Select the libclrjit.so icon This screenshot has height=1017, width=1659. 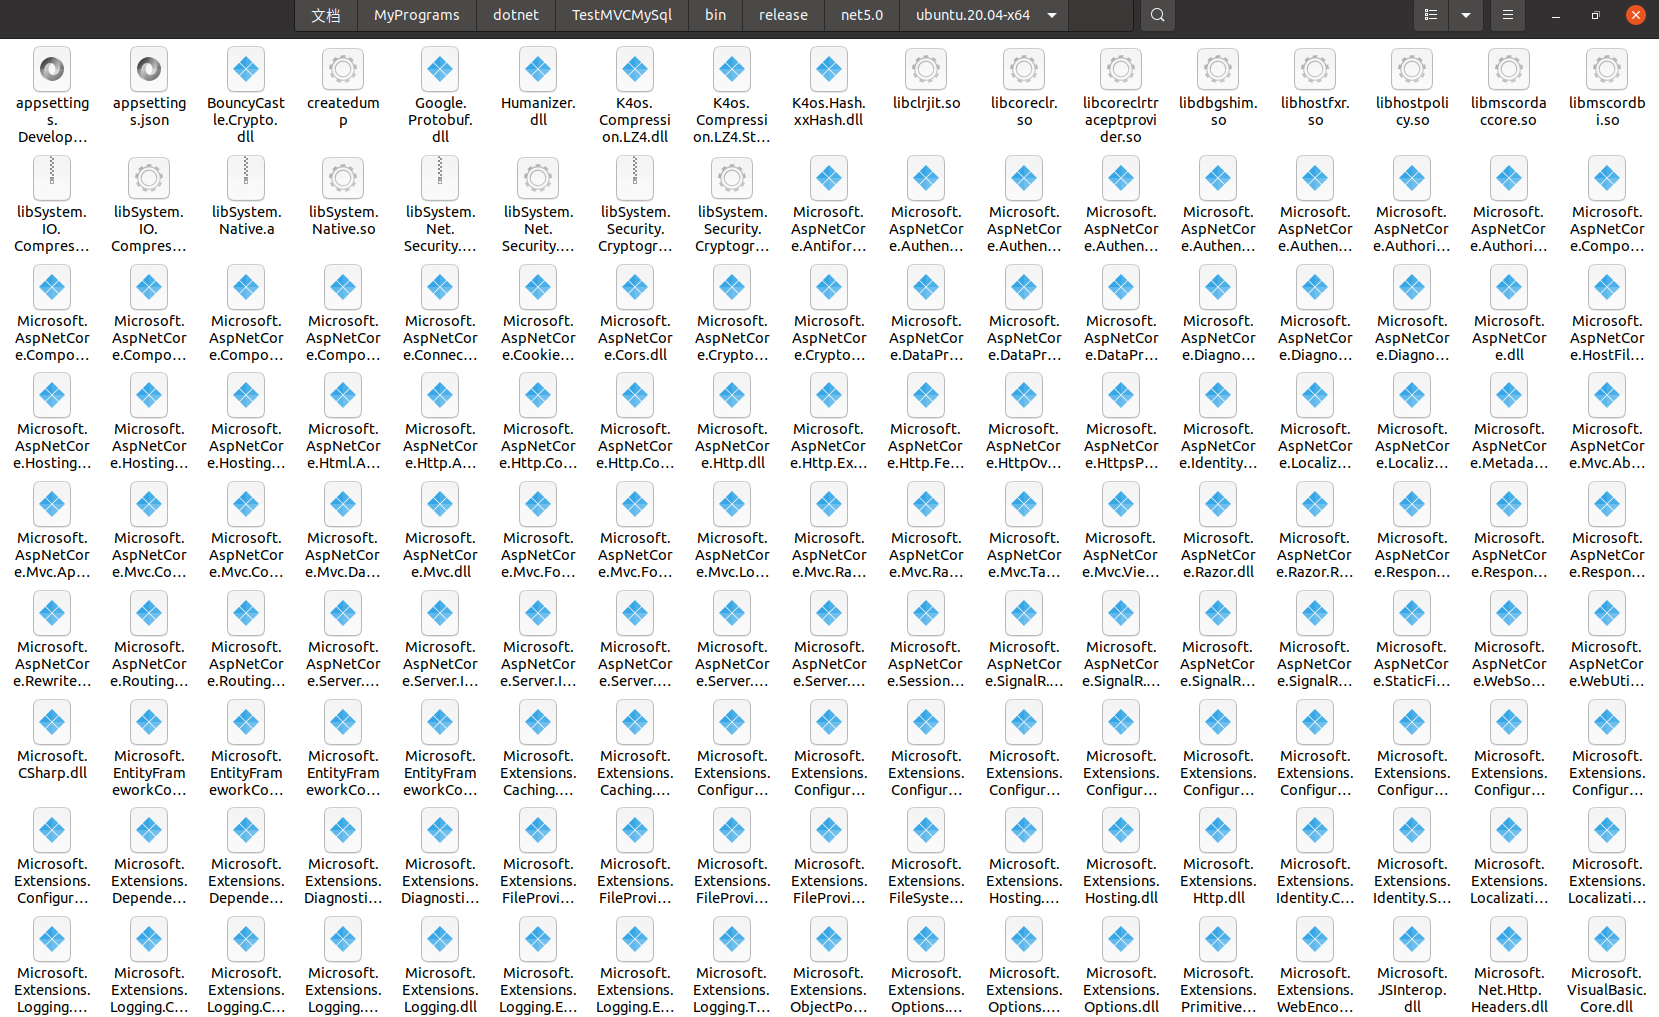926,69
